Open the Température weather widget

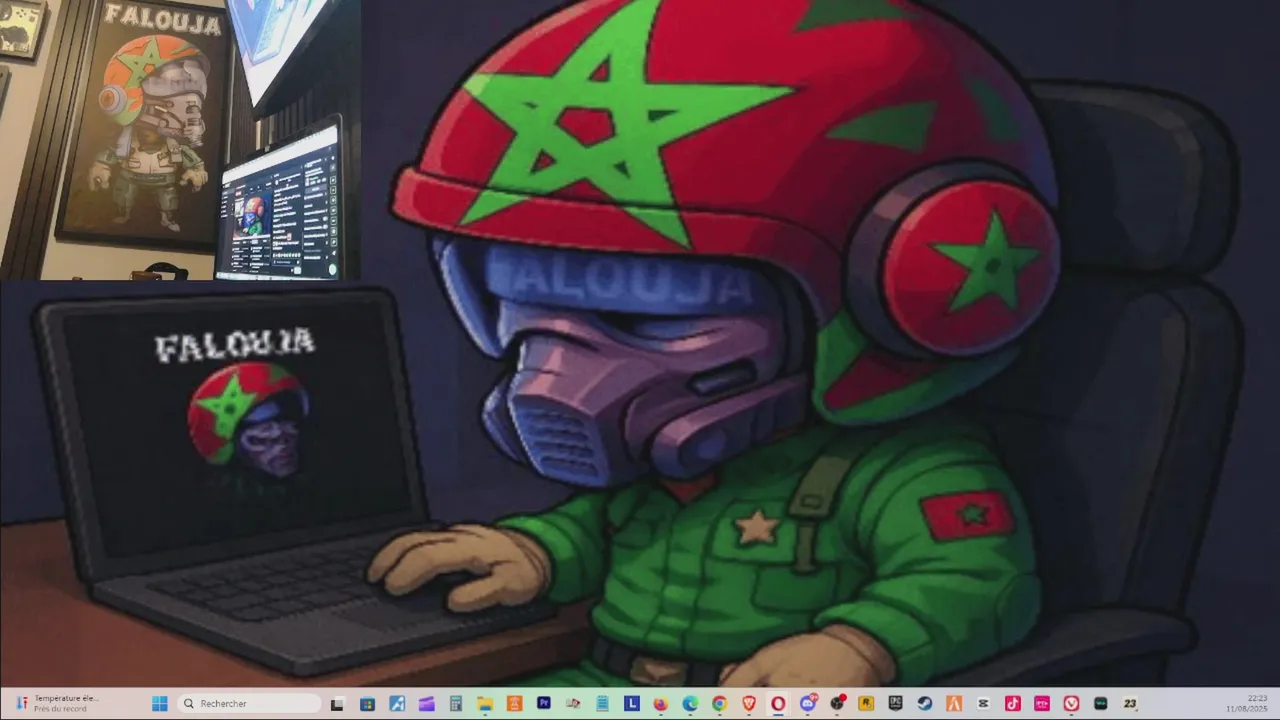(x=58, y=703)
